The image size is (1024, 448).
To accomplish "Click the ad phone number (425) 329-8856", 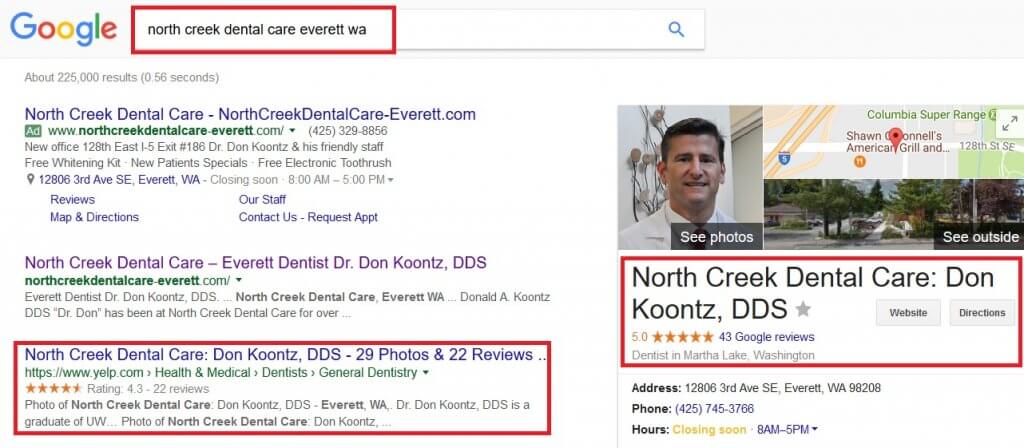I will click(x=347, y=131).
